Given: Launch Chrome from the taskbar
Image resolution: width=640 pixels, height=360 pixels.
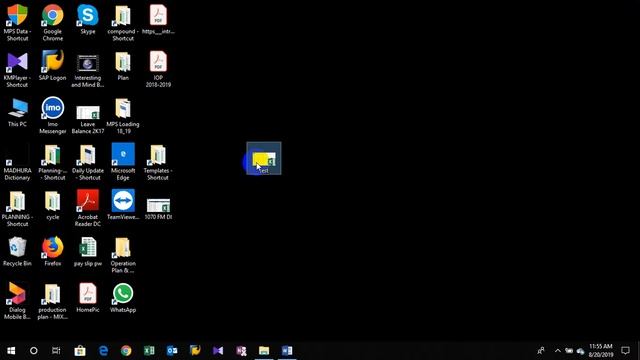Looking at the screenshot, I should tap(126, 351).
